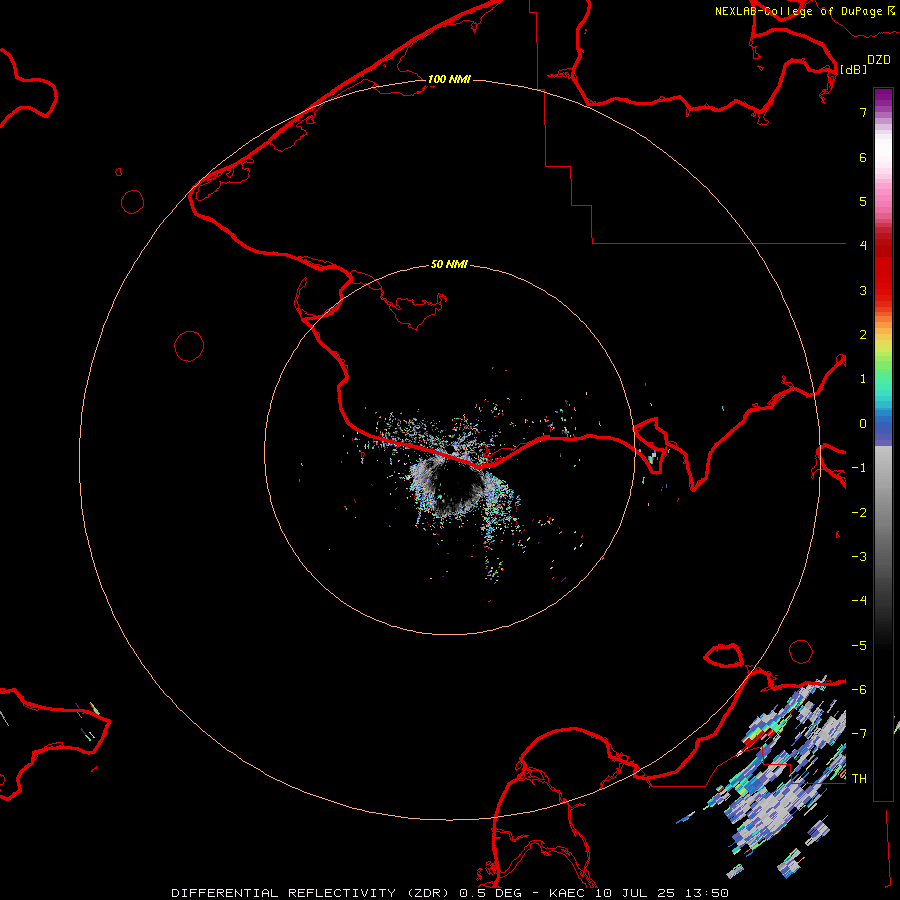The width and height of the screenshot is (900, 900).
Task: Click the legend value 5
Action: coord(863,201)
